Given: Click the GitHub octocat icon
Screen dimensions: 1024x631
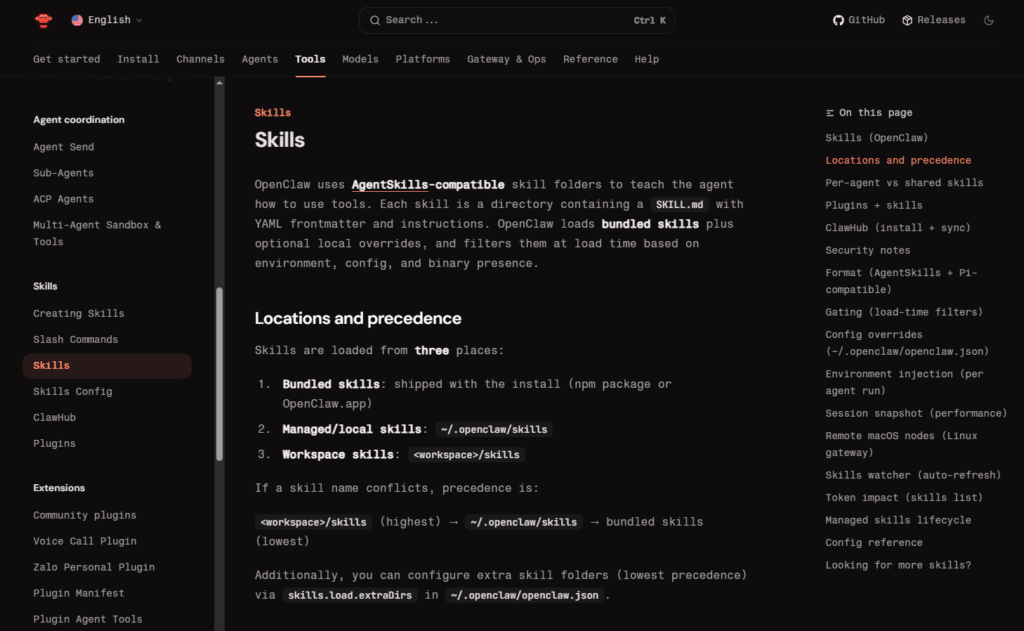Looking at the screenshot, I should point(838,20).
